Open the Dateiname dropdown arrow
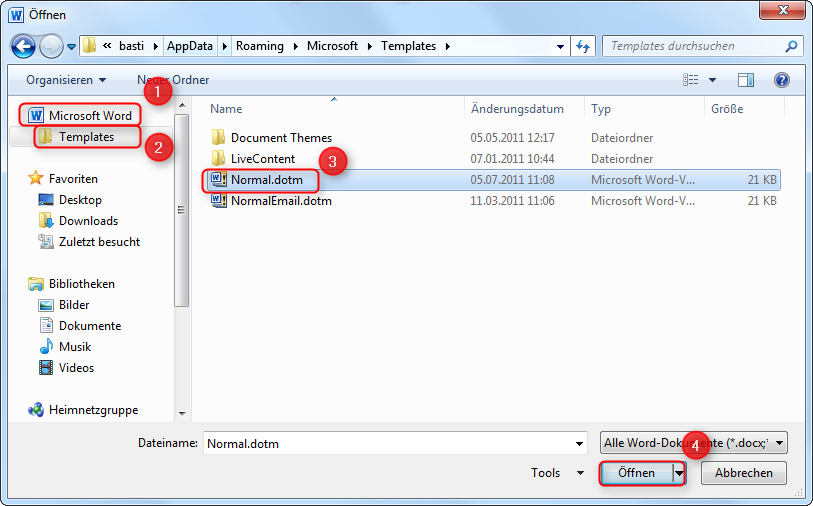The width and height of the screenshot is (813, 506). tap(579, 443)
